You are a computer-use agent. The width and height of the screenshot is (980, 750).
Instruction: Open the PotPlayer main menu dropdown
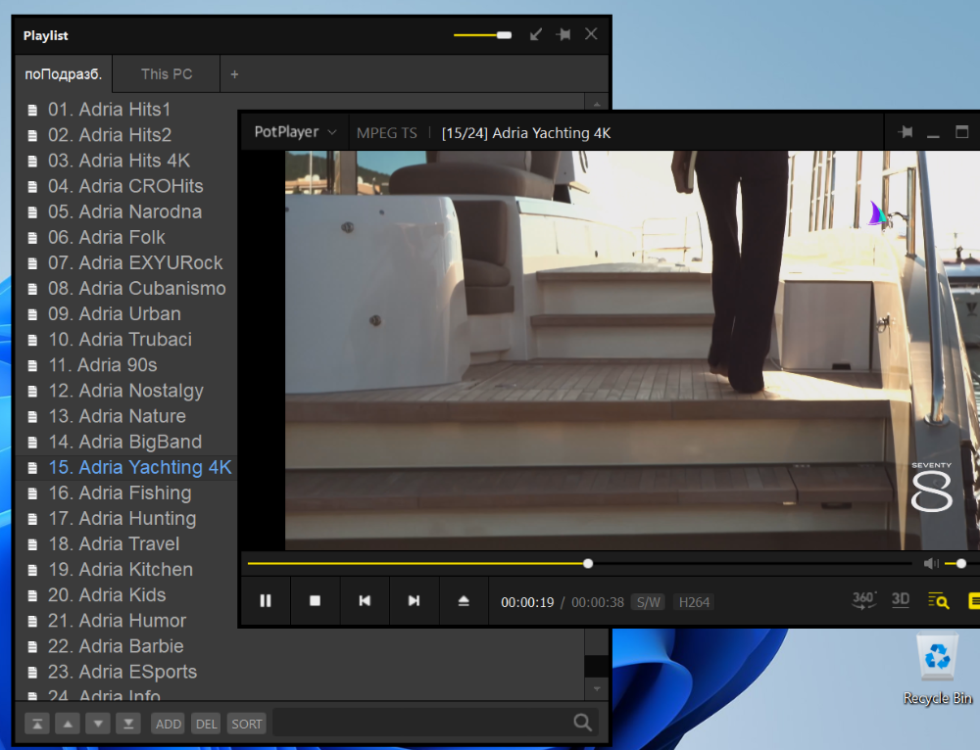point(295,132)
